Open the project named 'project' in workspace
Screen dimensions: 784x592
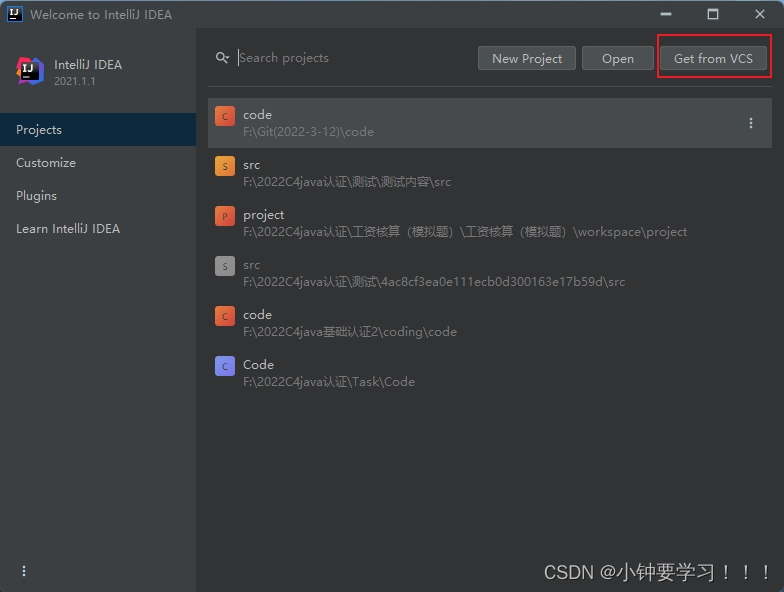(490, 223)
